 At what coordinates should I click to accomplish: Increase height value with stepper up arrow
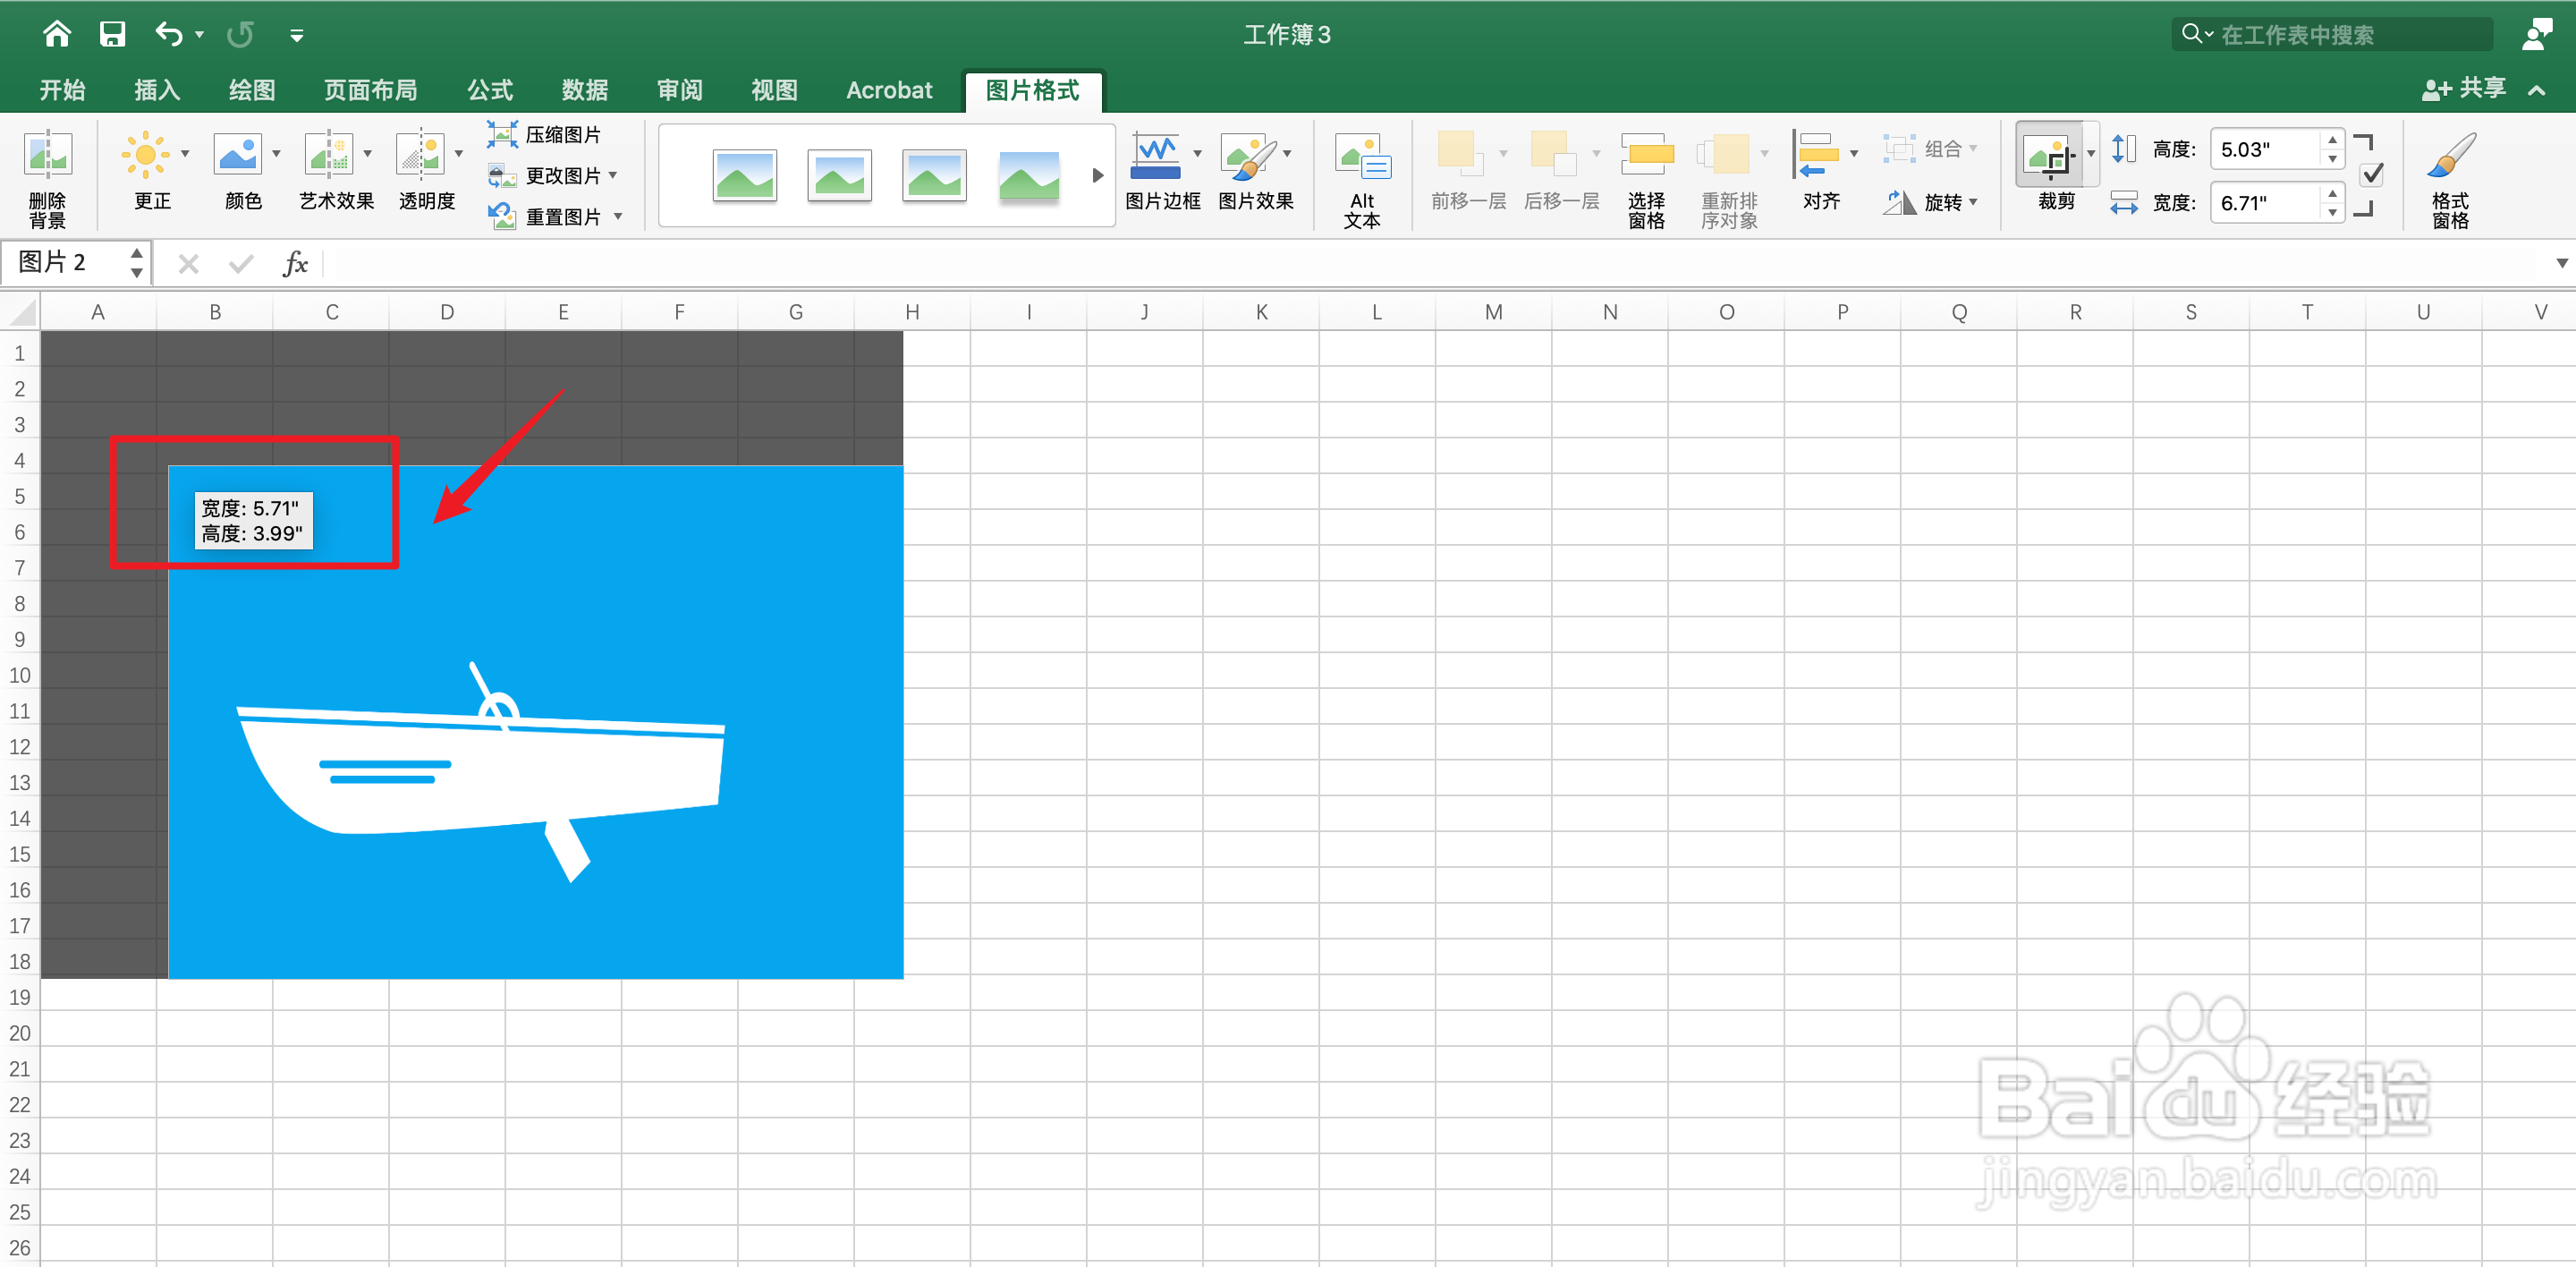click(2332, 141)
